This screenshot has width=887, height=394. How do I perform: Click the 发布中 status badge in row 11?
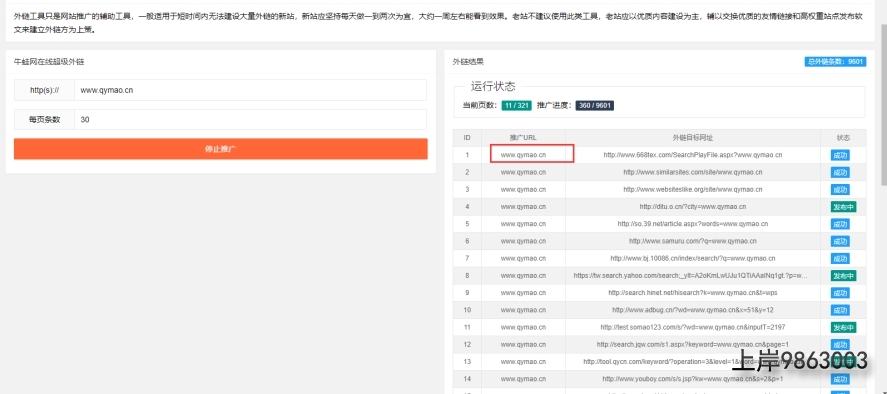click(843, 327)
